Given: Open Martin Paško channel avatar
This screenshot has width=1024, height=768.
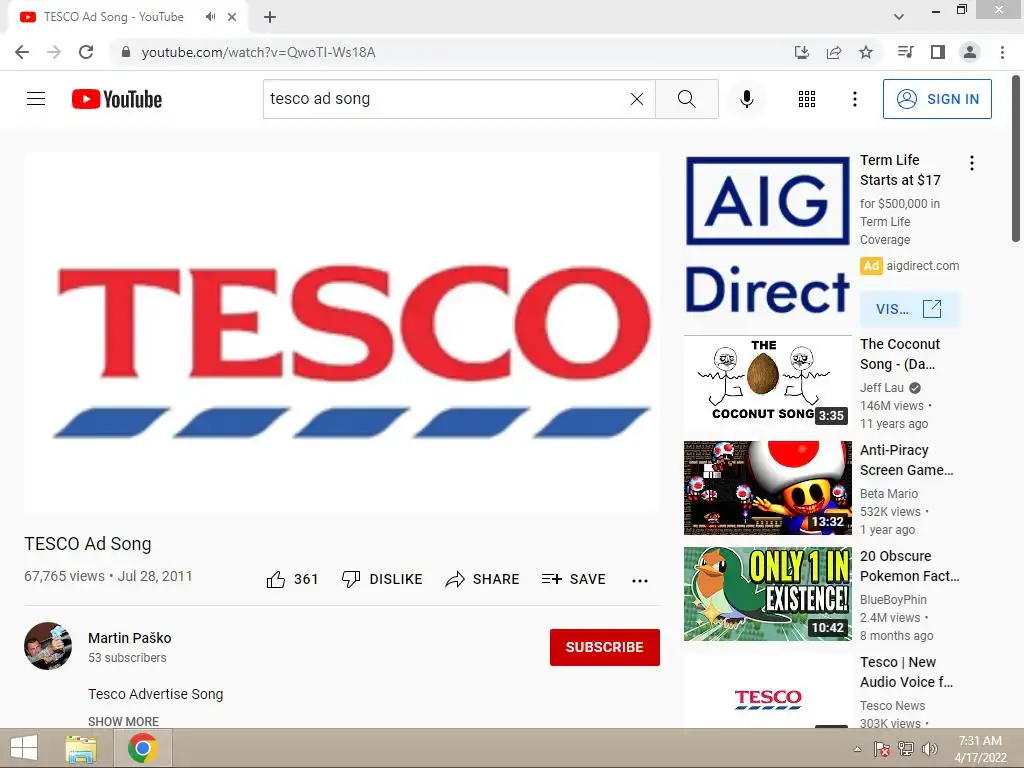Looking at the screenshot, I should point(48,646).
